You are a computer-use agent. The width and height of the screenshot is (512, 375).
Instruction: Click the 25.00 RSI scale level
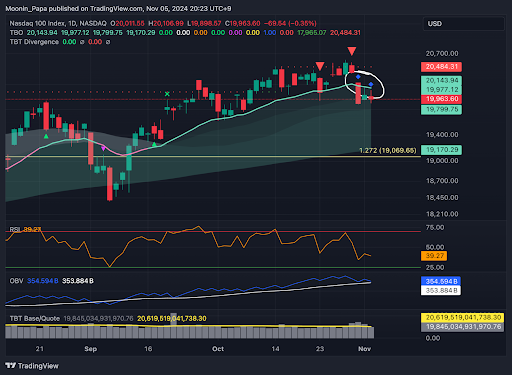pyautogui.click(x=435, y=267)
